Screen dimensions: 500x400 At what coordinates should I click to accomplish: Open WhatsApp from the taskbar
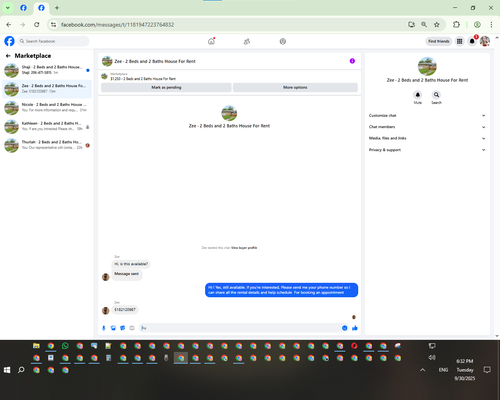(65, 346)
